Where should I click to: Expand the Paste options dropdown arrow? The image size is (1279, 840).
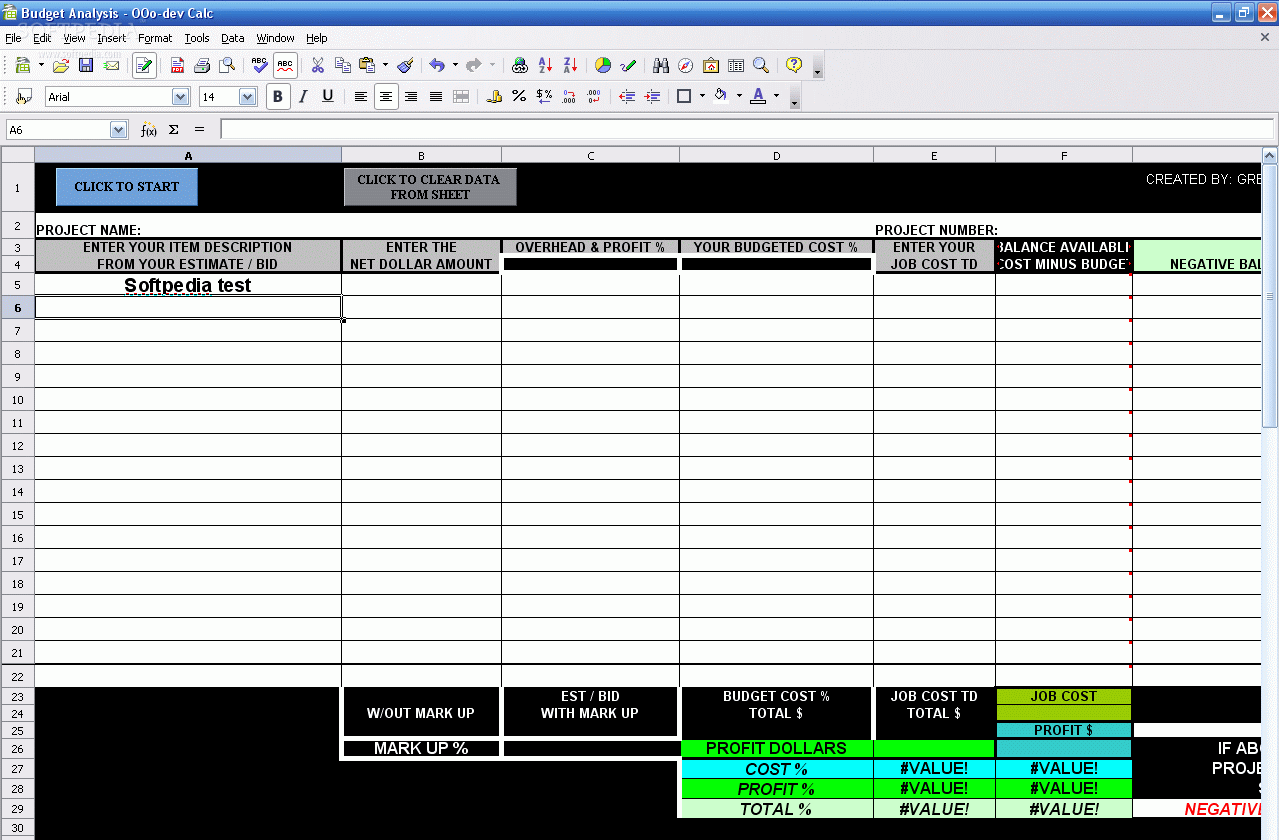click(385, 65)
